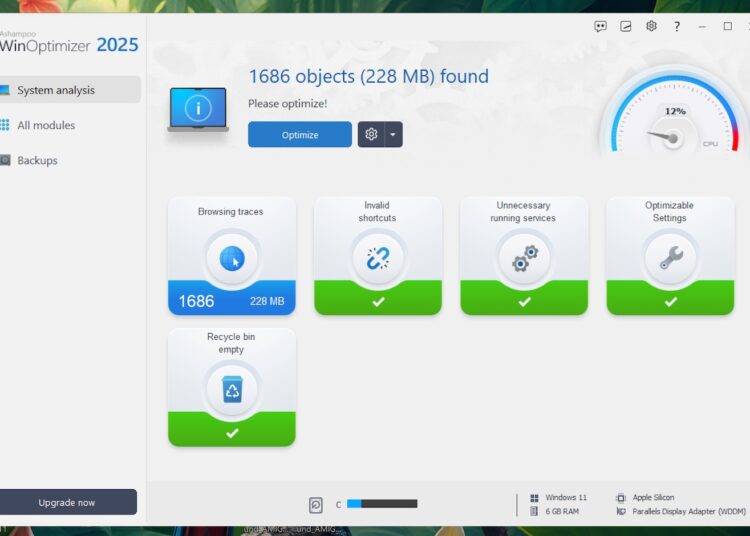Click the broken link Invalid shortcuts icon
This screenshot has width=750, height=536.
378,258
